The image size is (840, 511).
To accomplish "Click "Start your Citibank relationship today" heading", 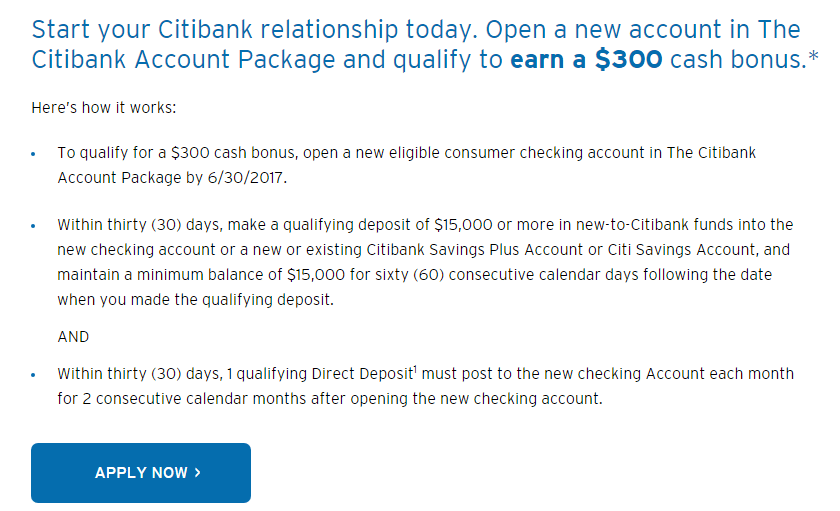I will click(254, 30).
